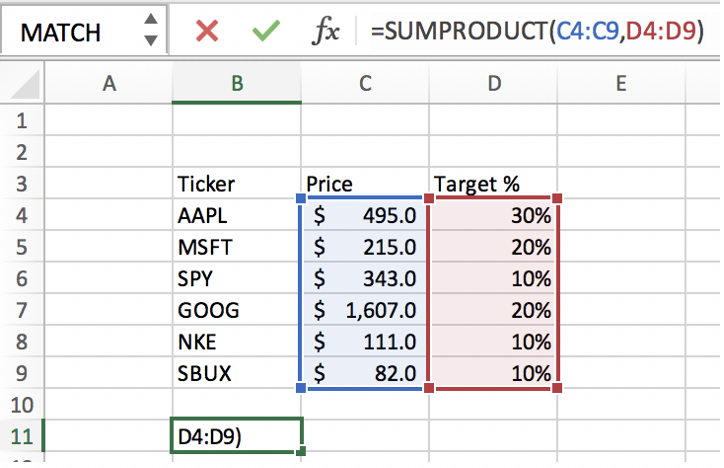Select row 11 header
724x468 pixels.
click(x=22, y=436)
